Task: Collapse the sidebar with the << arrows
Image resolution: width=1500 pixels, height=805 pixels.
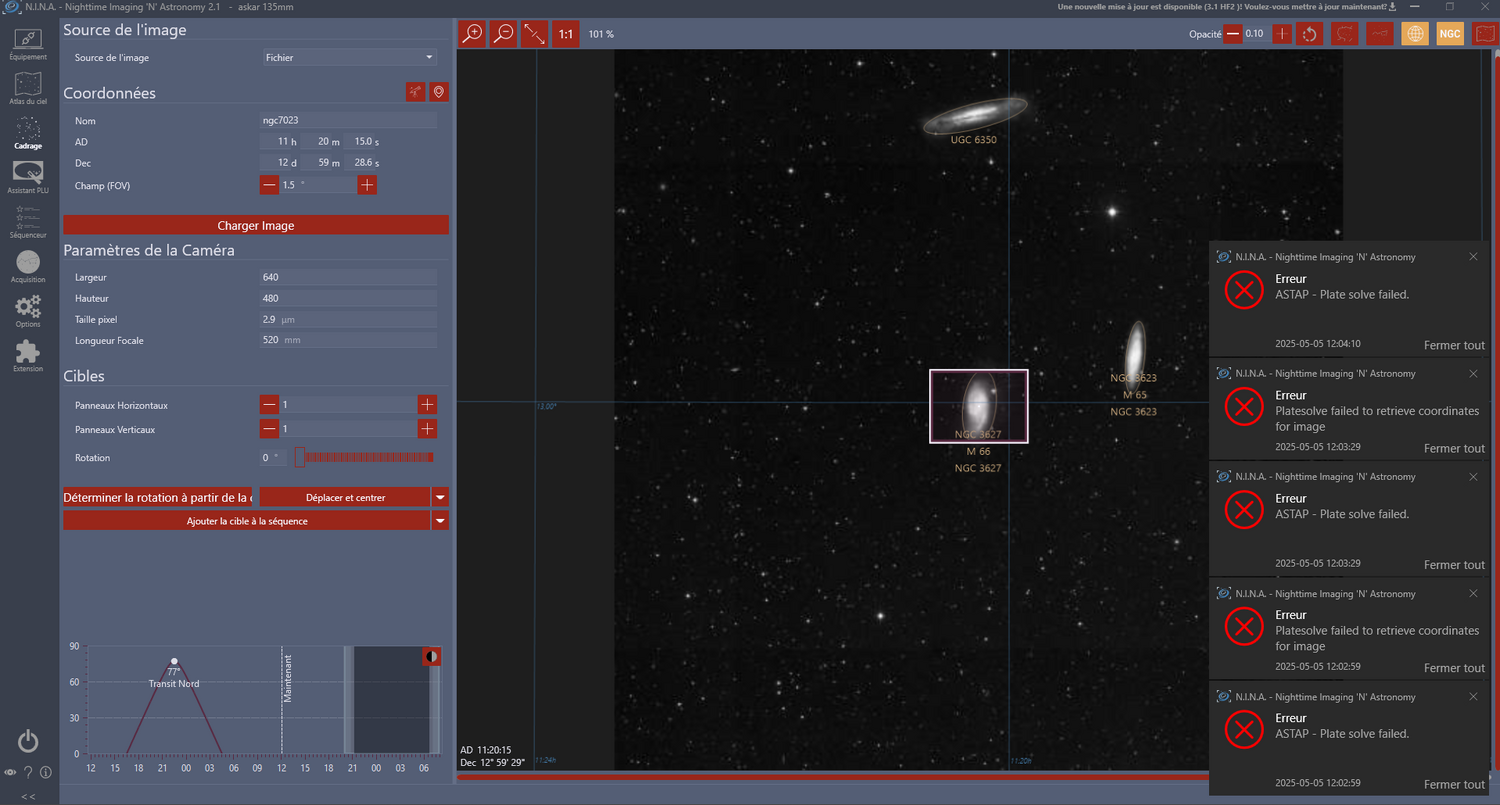Action: (28, 796)
